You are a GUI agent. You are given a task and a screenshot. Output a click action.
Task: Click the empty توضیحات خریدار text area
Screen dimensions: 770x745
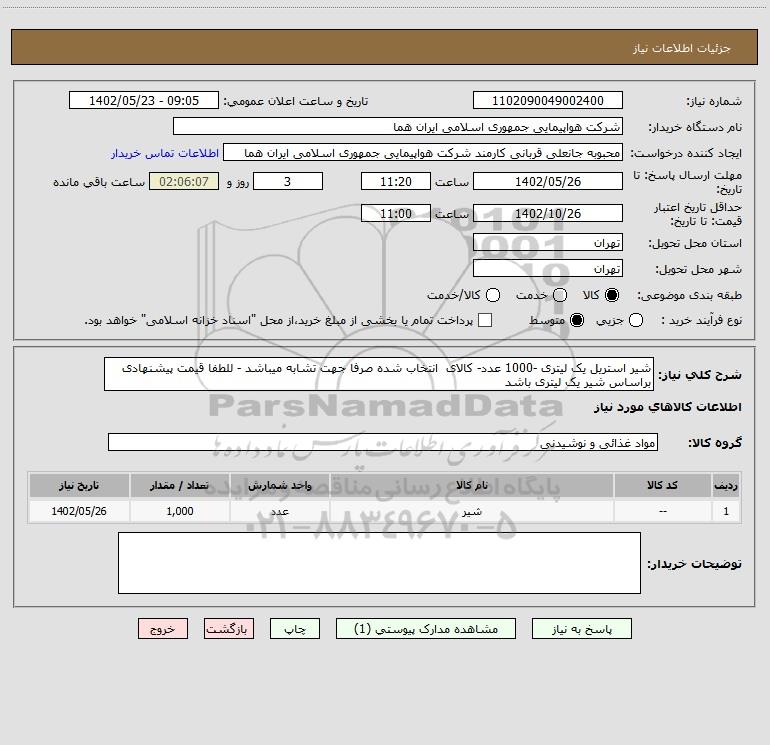pos(379,563)
